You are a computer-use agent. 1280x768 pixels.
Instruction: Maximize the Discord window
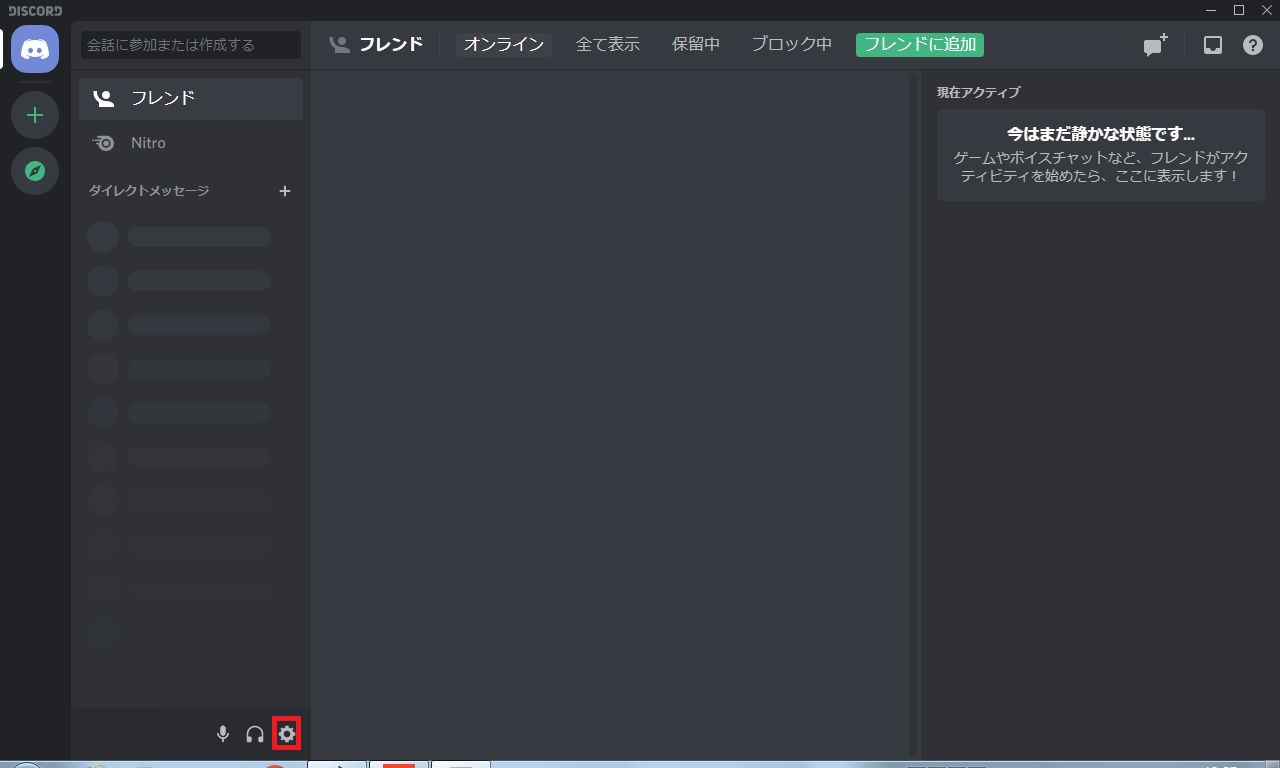point(1239,10)
